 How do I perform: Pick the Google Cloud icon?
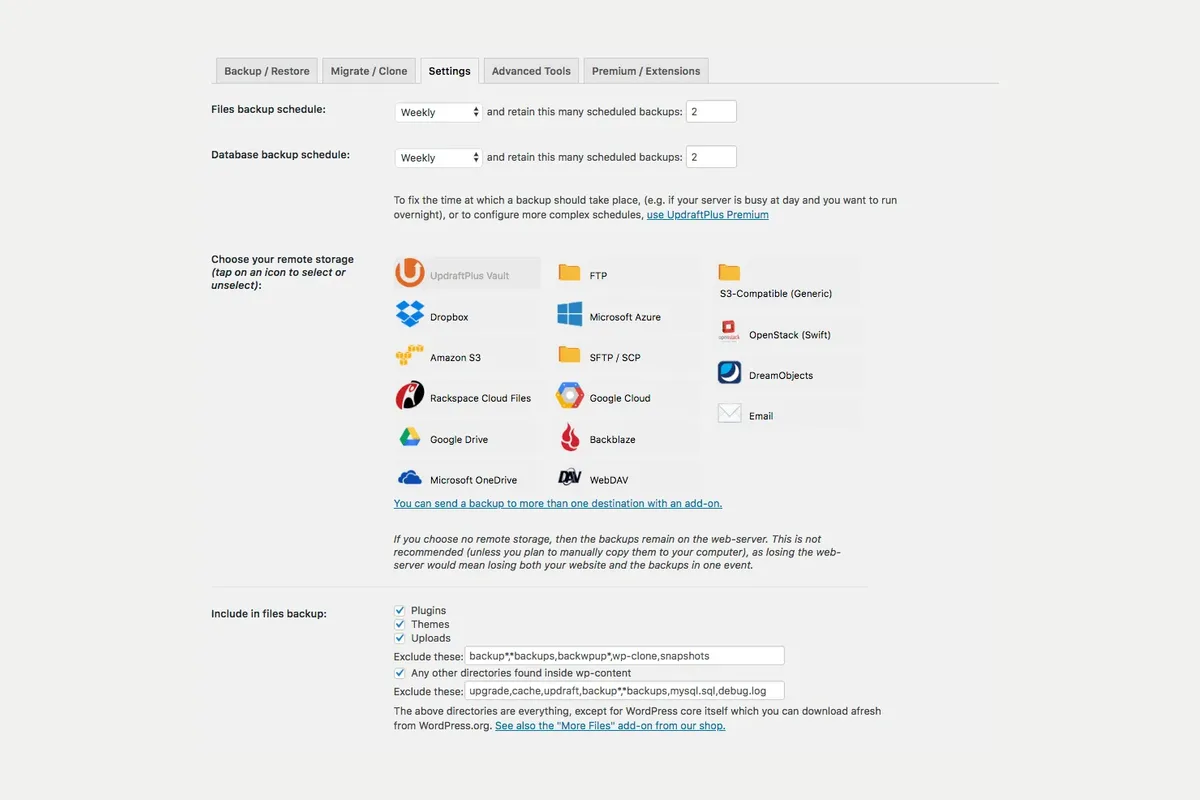point(570,396)
